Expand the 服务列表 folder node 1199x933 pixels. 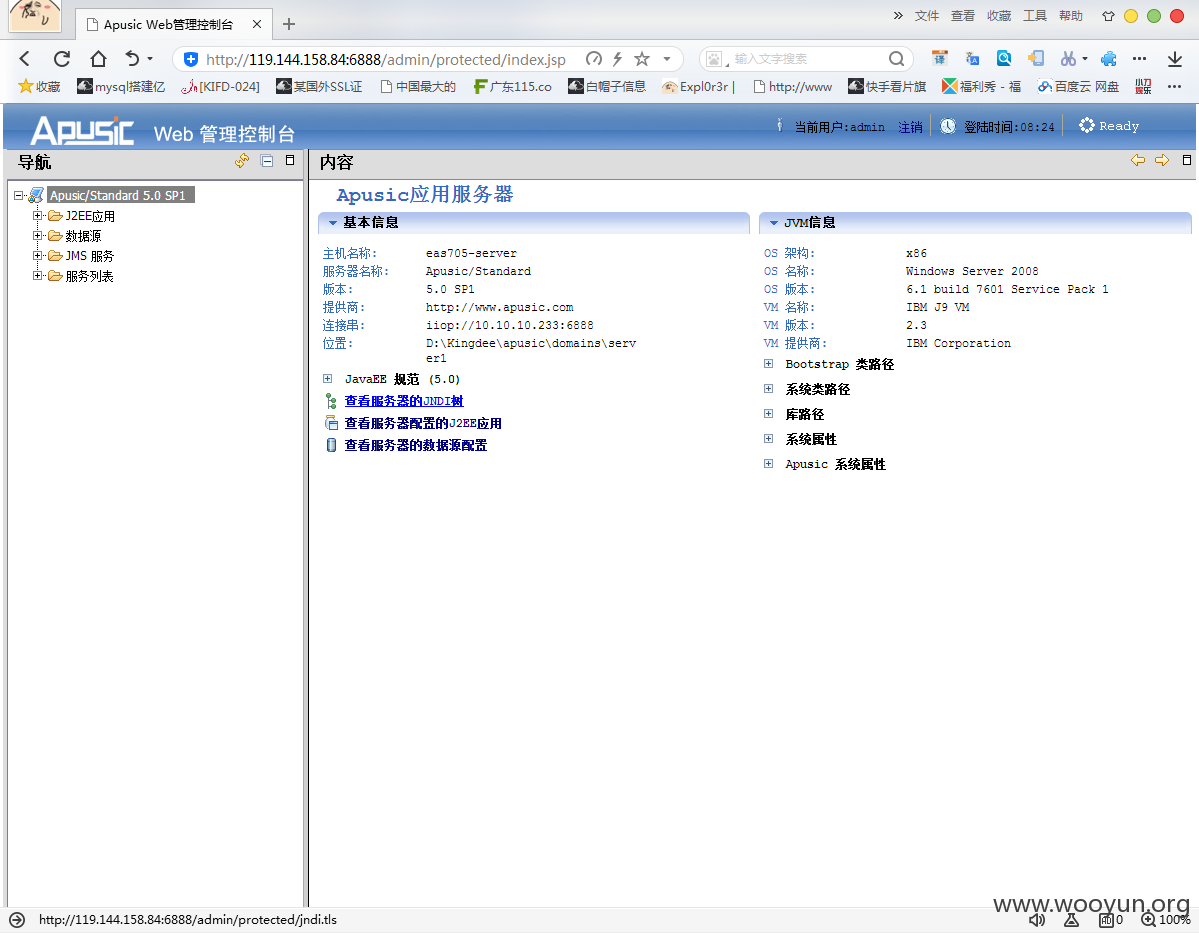(37, 275)
